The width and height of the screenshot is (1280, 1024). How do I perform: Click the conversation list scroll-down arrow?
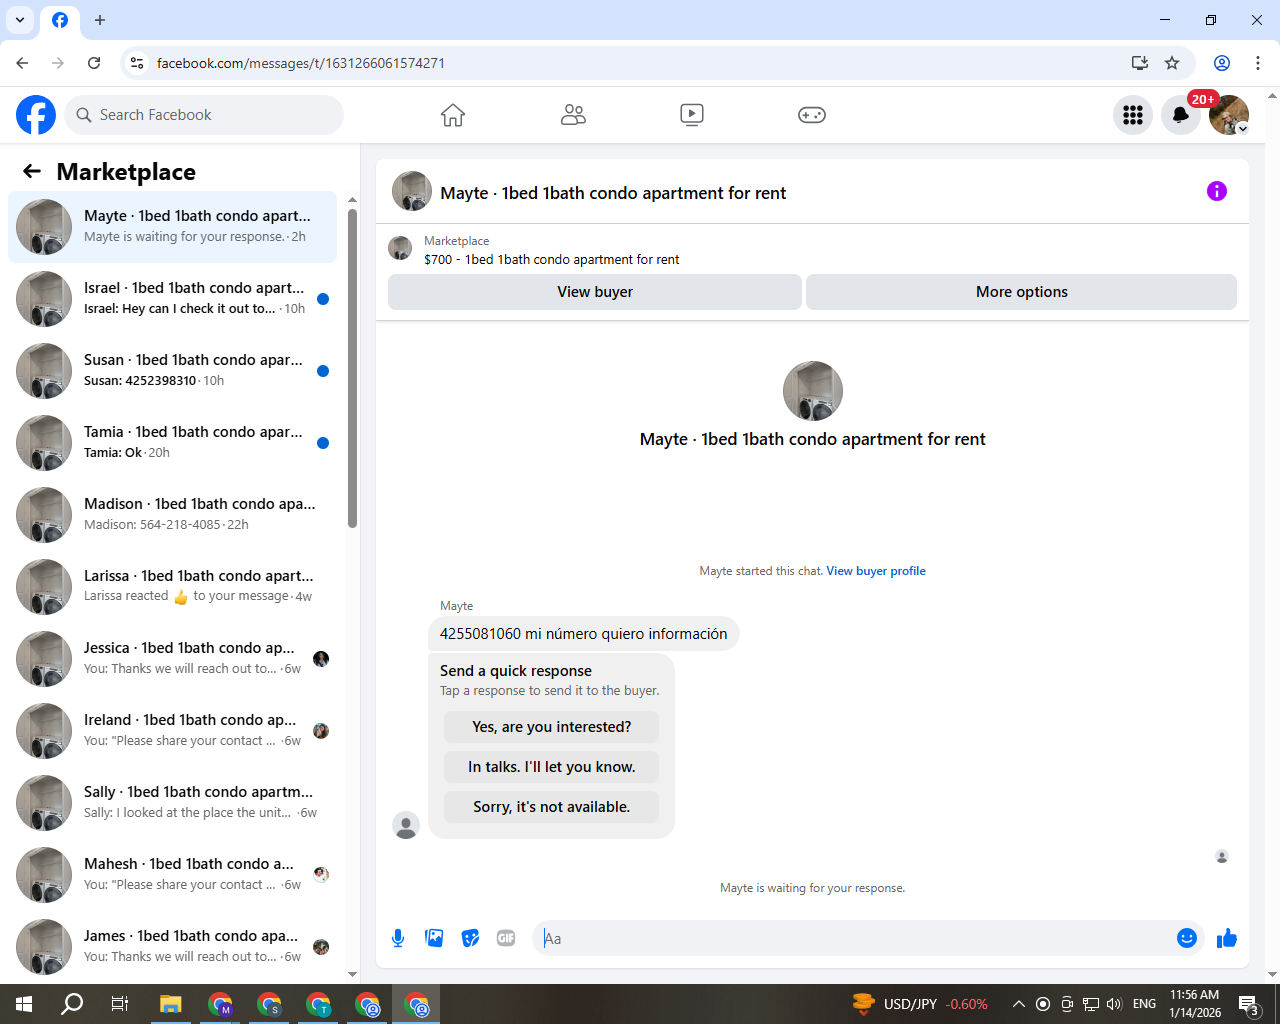(x=352, y=974)
